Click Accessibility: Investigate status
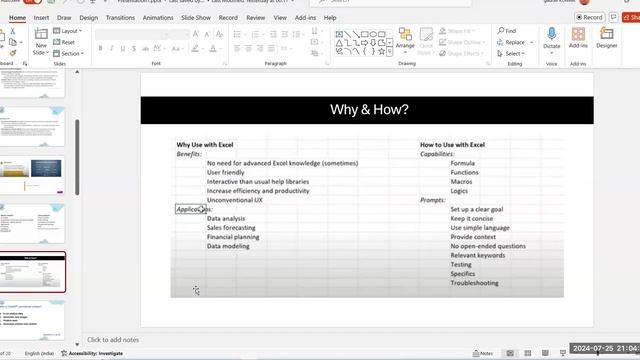 coord(92,353)
